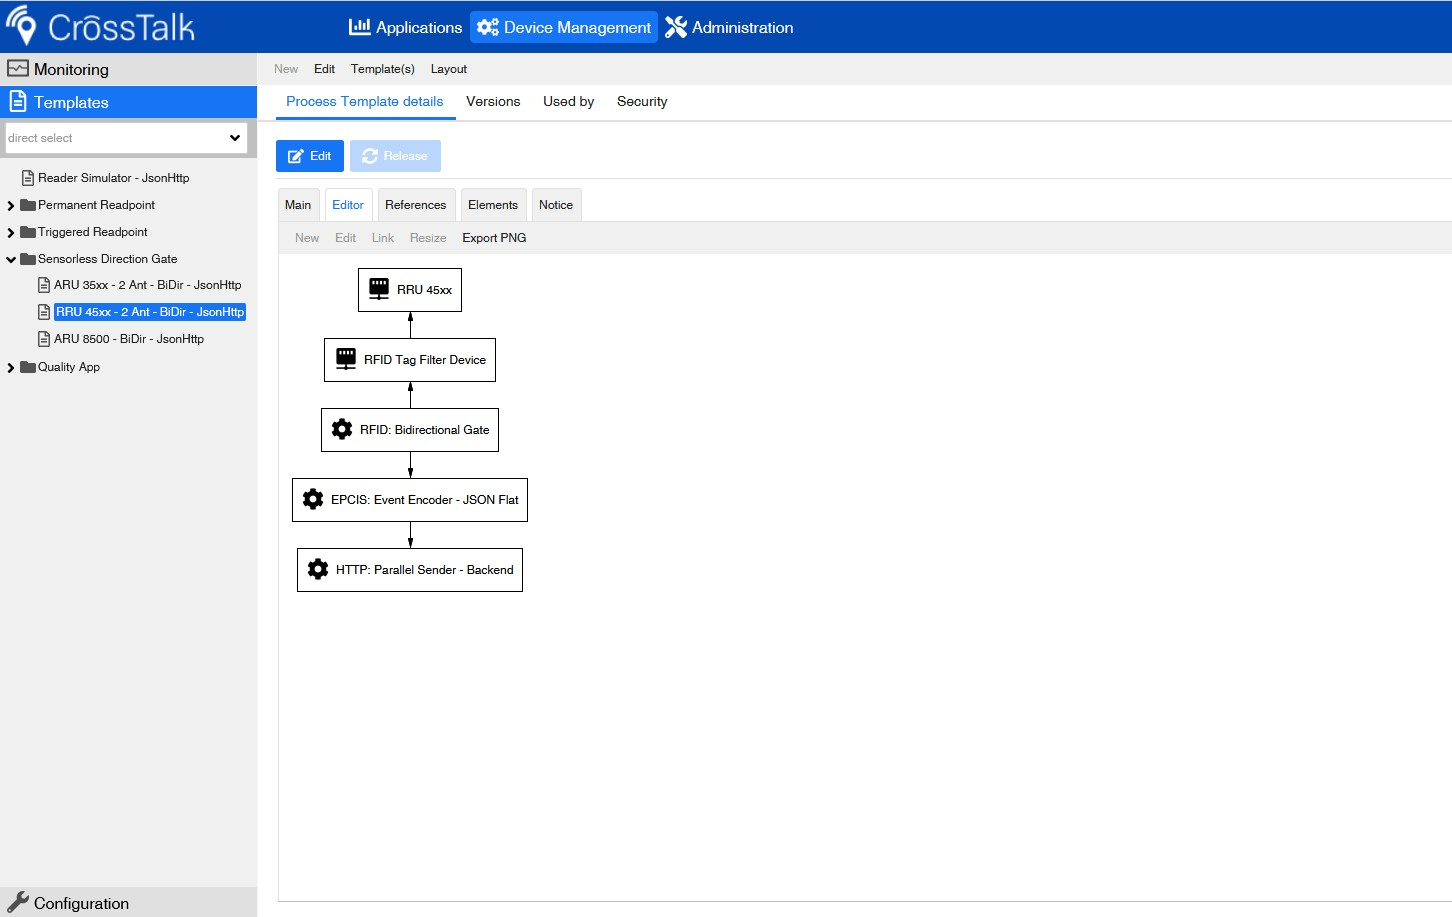The image size is (1452, 917).
Task: Collapse the Sensorless Direction Gate folder
Action: (x=11, y=260)
